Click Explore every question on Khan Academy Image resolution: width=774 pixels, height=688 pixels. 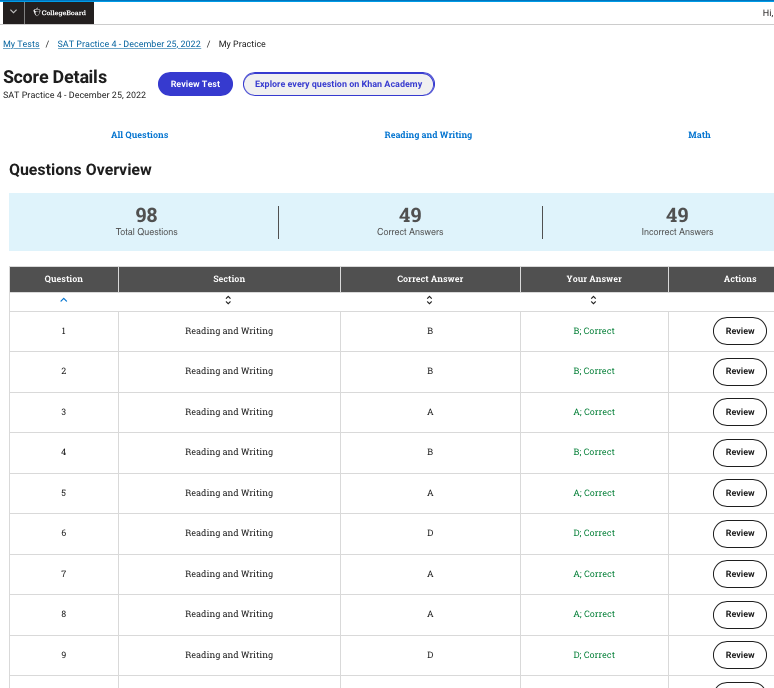pos(339,84)
